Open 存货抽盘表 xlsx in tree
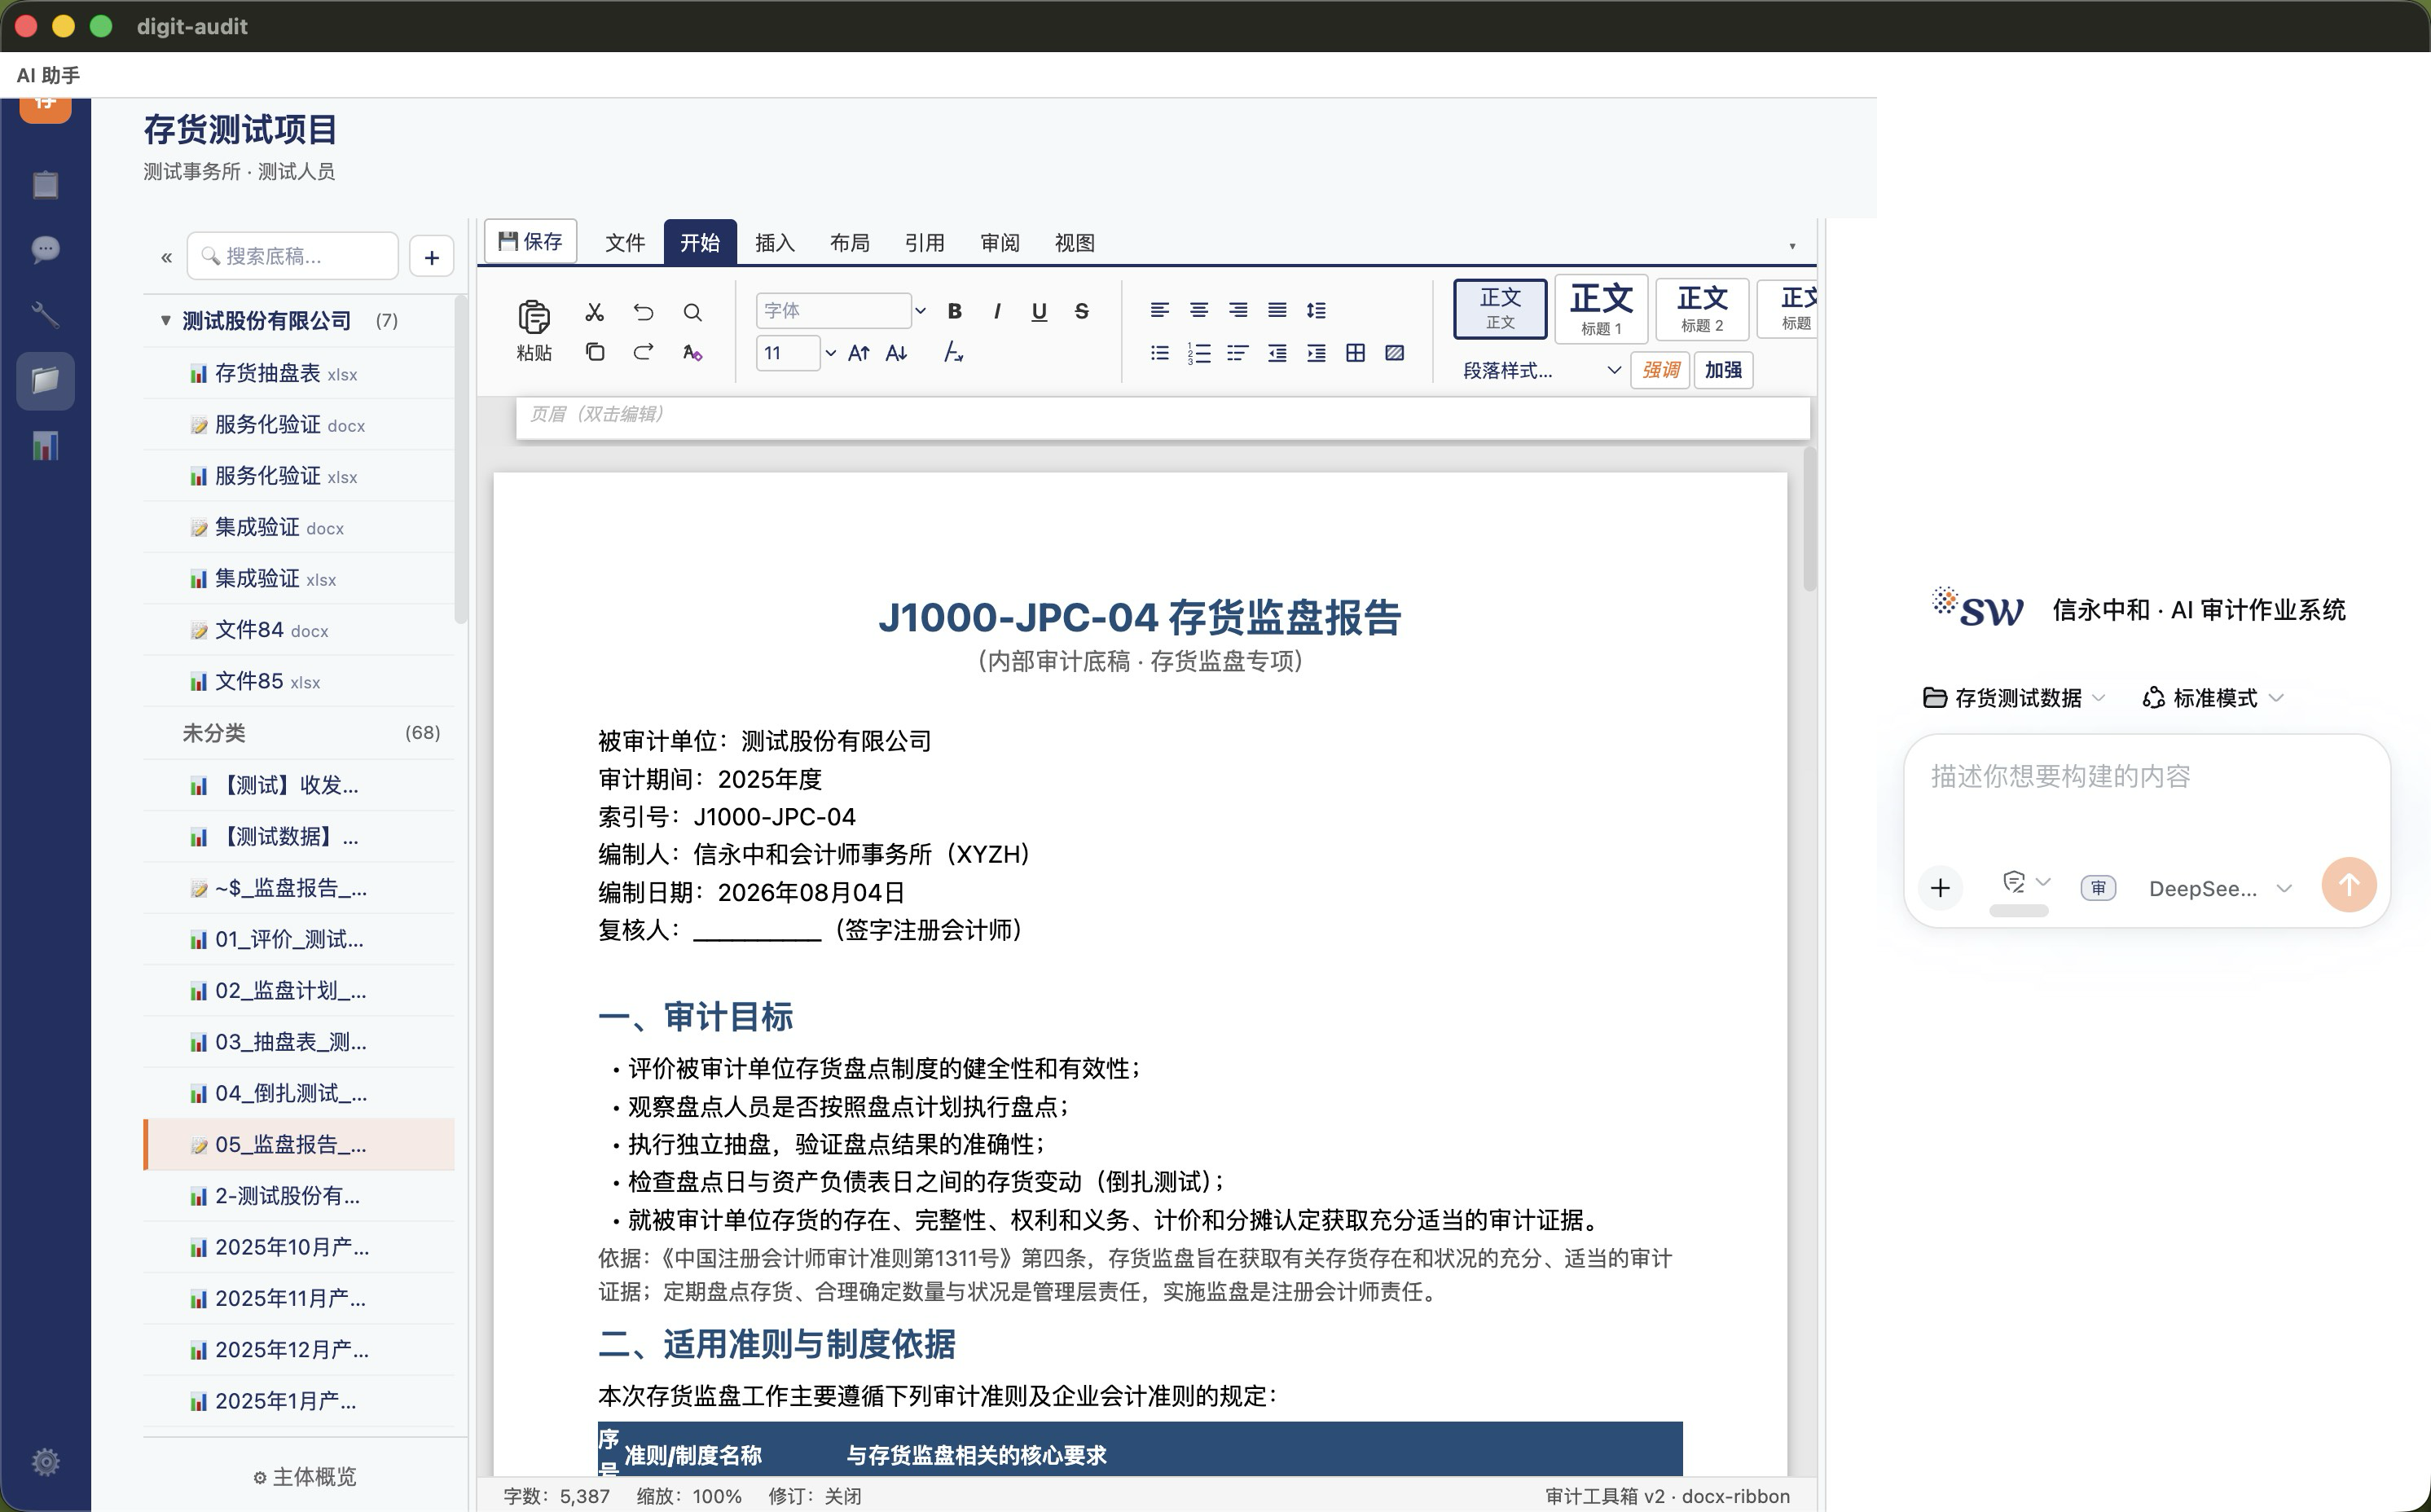The image size is (2431, 1512). coord(299,373)
